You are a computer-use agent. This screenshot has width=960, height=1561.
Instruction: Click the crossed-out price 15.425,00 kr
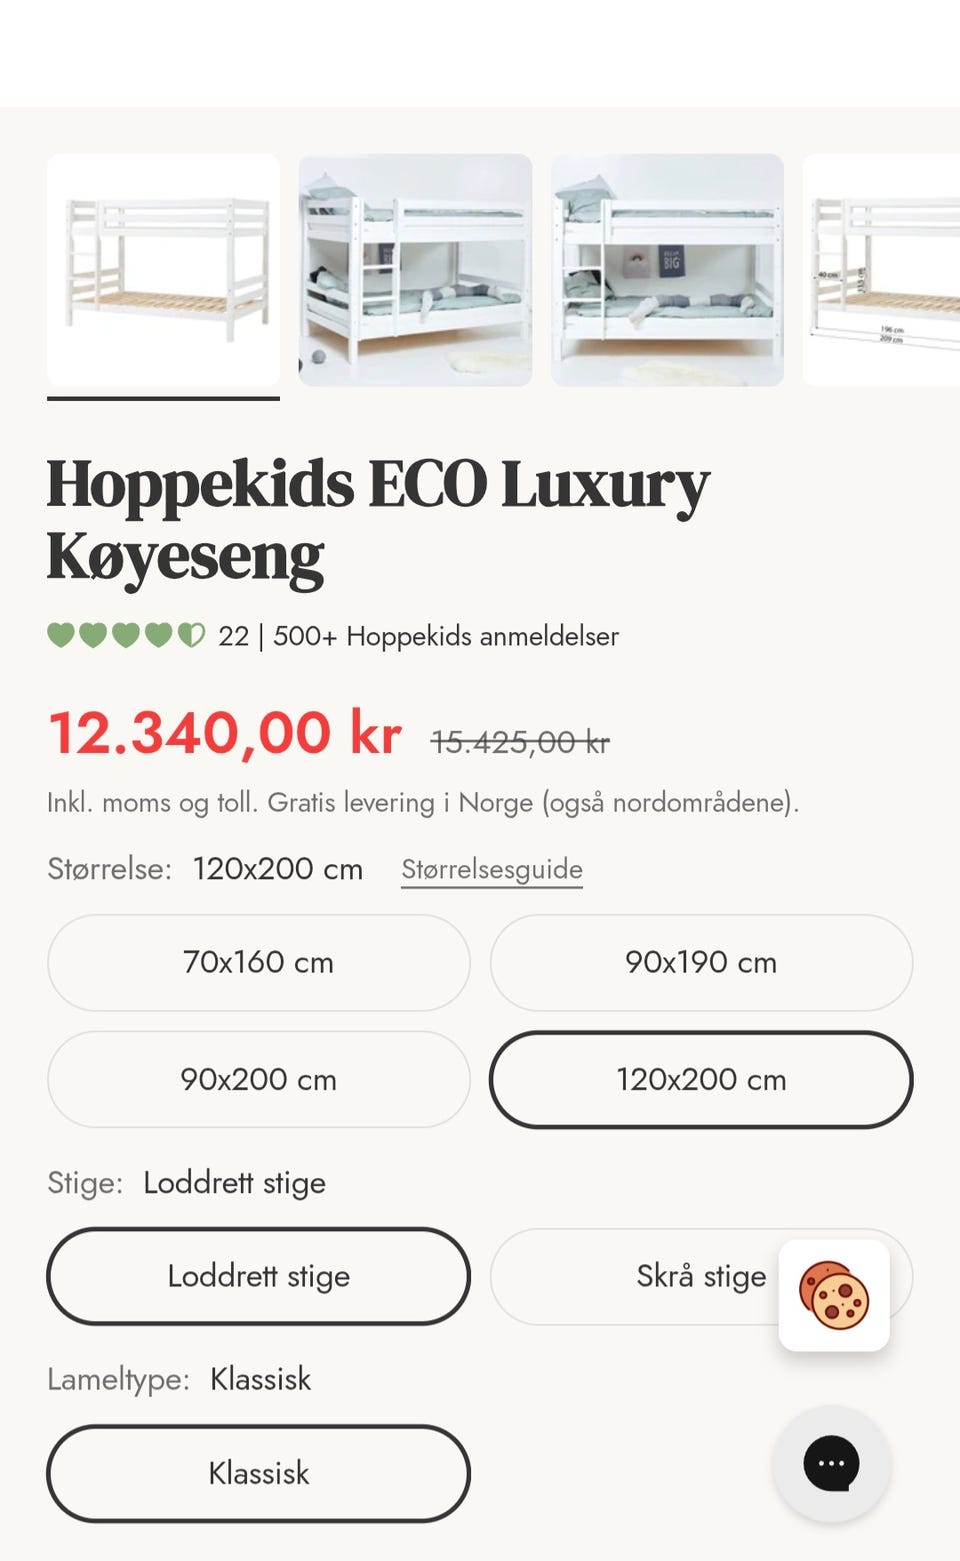tap(520, 742)
